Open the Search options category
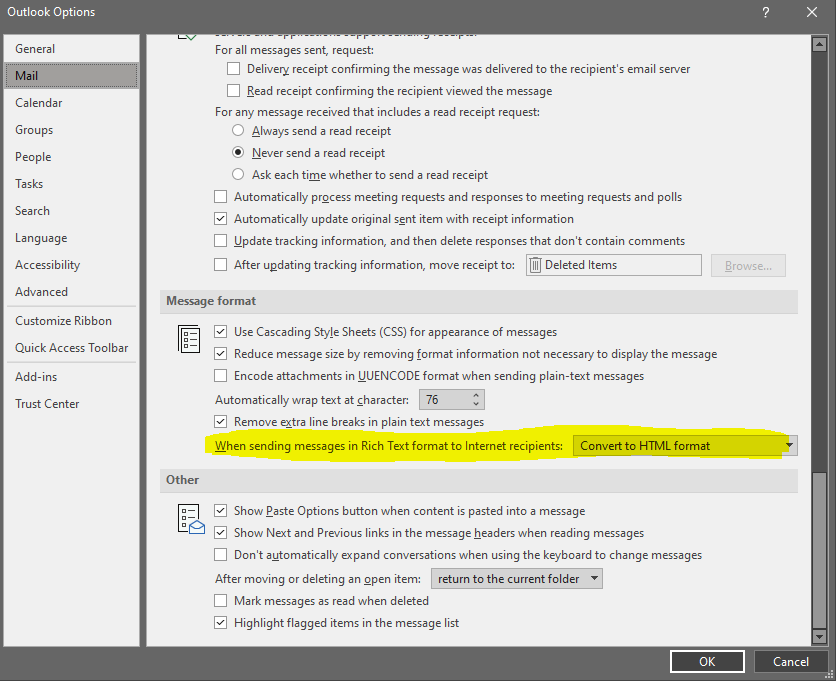This screenshot has height=681, width=836. pos(71,211)
